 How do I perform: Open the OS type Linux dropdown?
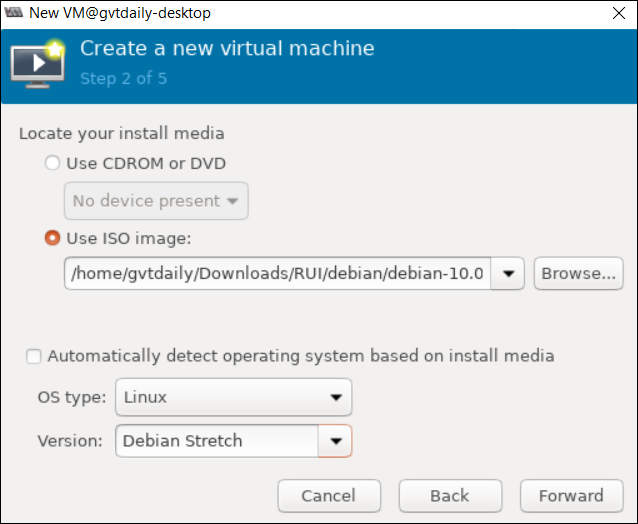click(x=234, y=397)
